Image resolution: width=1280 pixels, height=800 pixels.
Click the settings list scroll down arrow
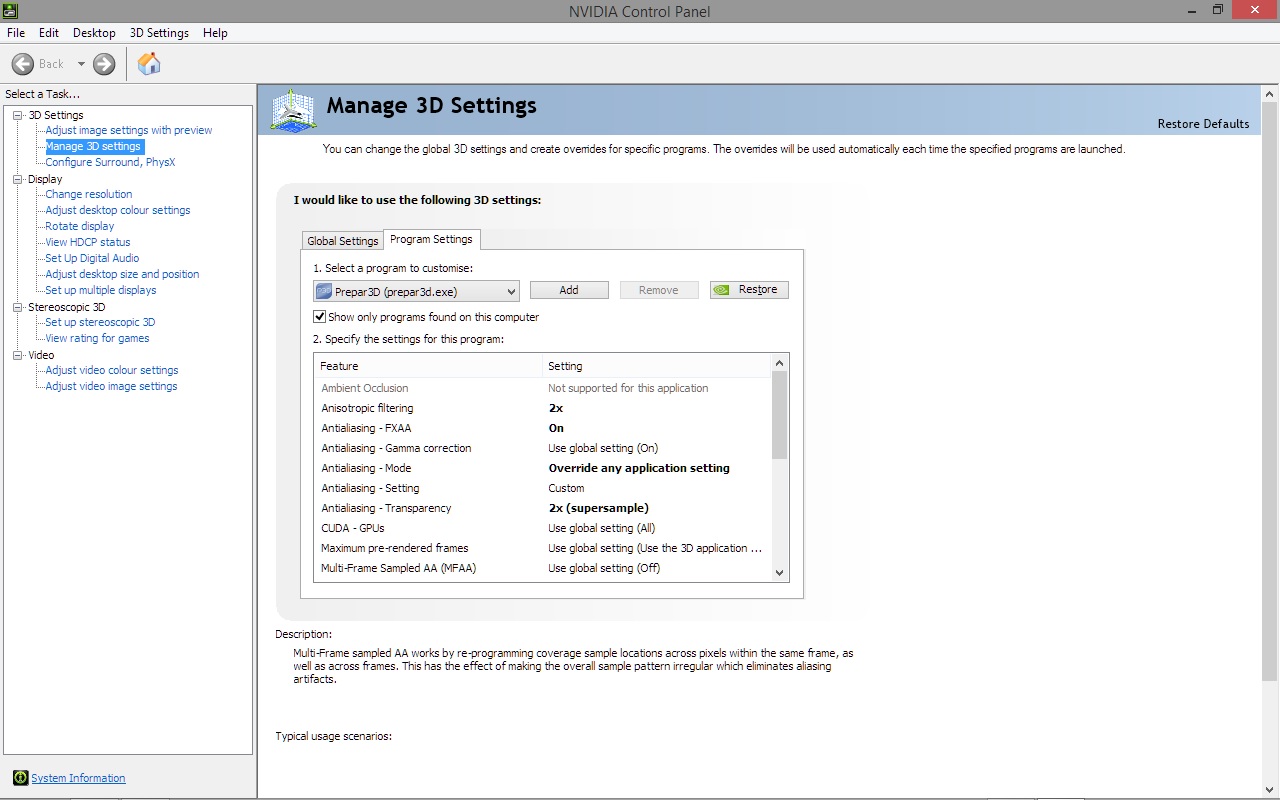coord(780,572)
